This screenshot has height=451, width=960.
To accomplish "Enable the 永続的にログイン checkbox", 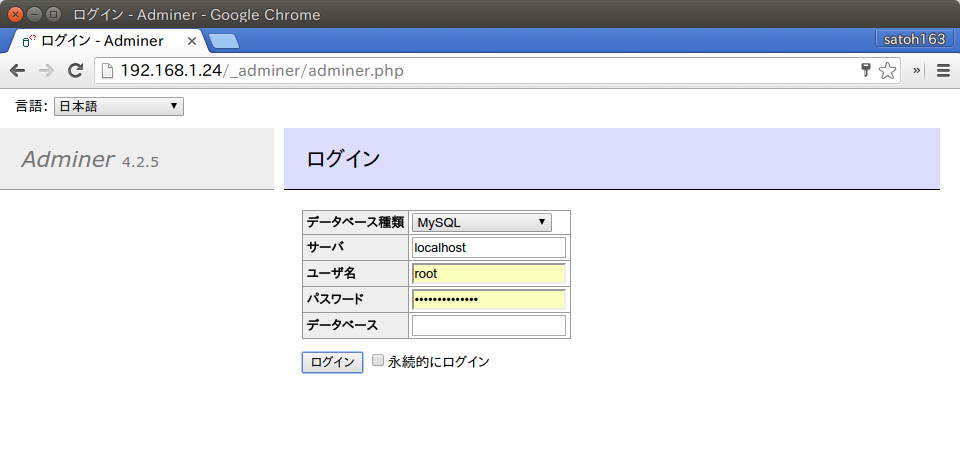I will 378,360.
